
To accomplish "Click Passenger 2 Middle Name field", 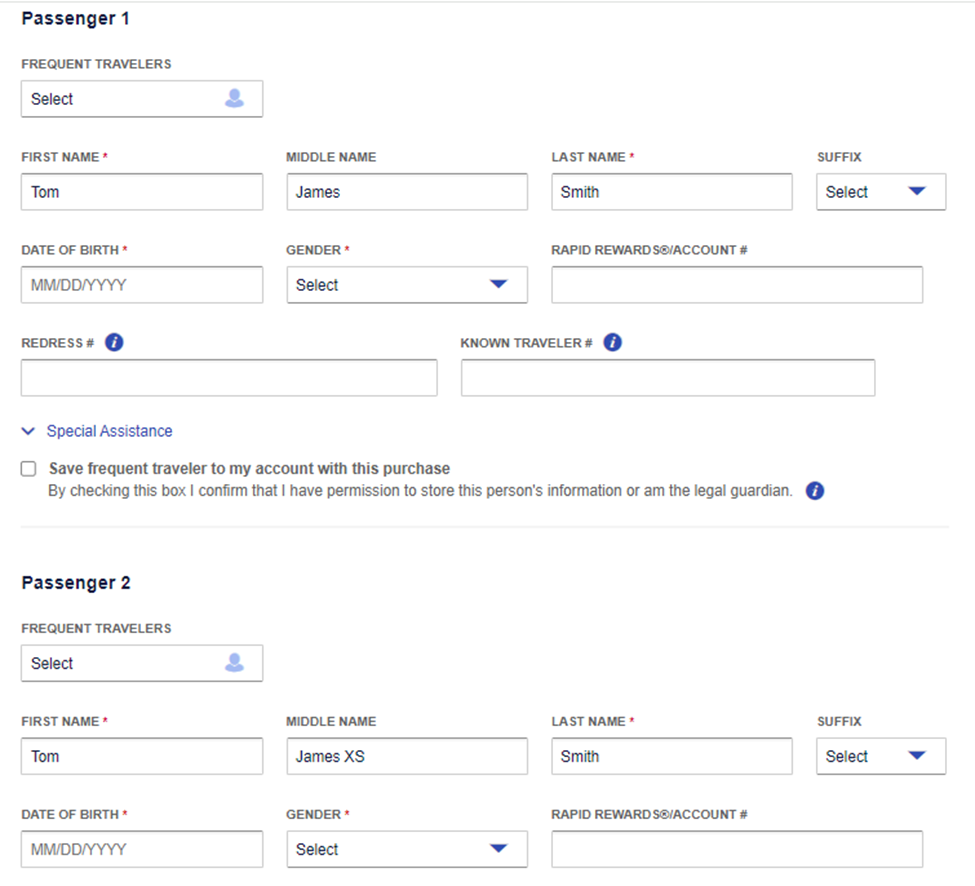I will tap(406, 756).
